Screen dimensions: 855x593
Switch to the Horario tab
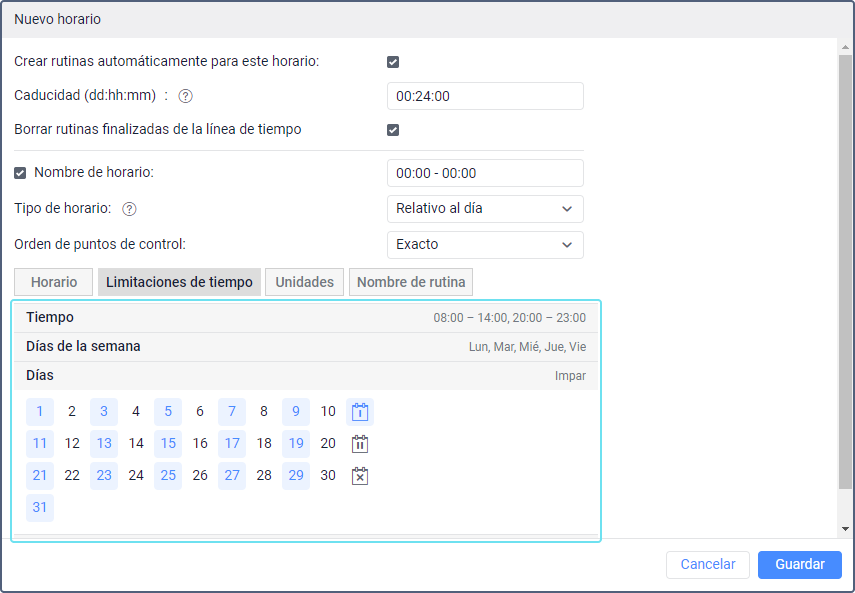(53, 282)
